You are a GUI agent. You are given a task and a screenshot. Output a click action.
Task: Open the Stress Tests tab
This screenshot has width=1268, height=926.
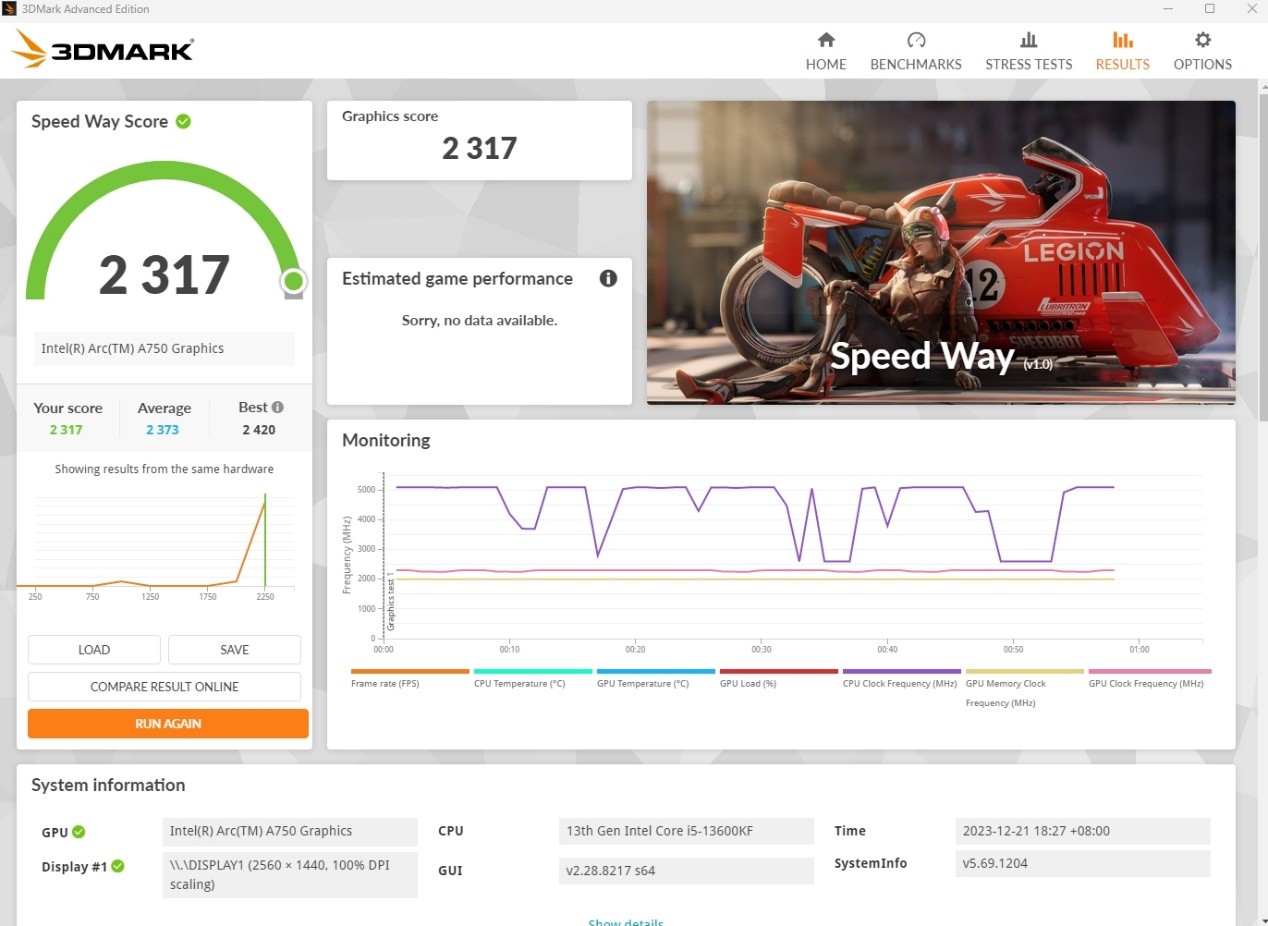[1028, 51]
